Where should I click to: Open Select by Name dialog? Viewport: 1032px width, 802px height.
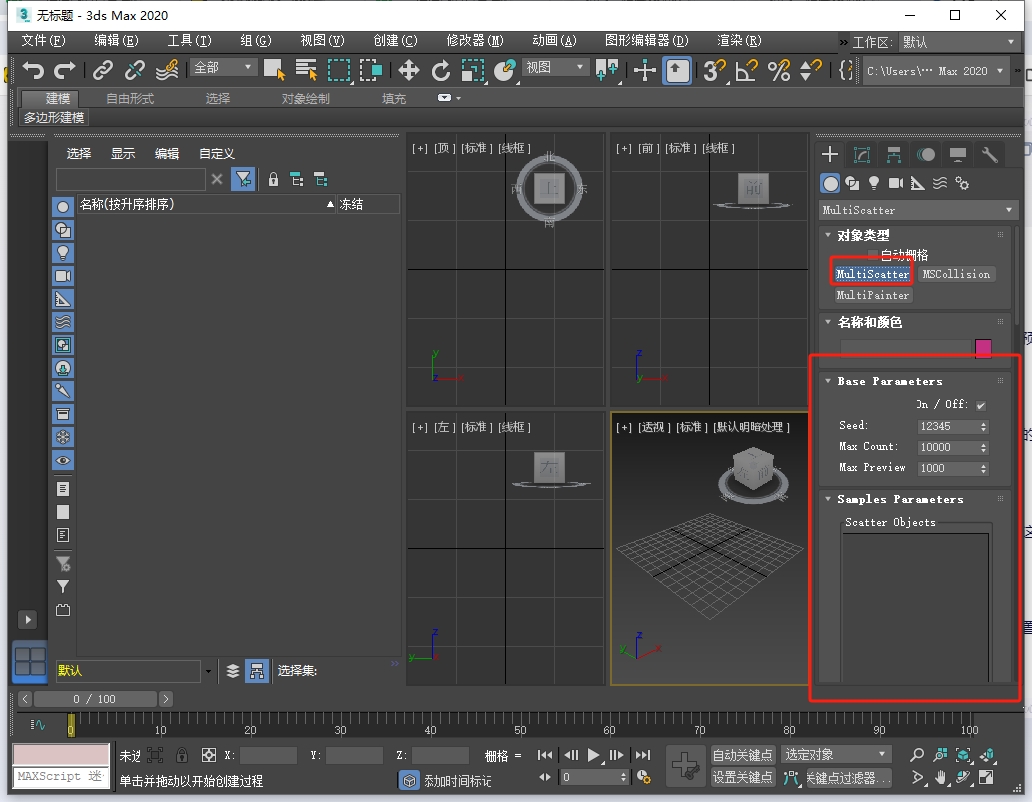(306, 69)
